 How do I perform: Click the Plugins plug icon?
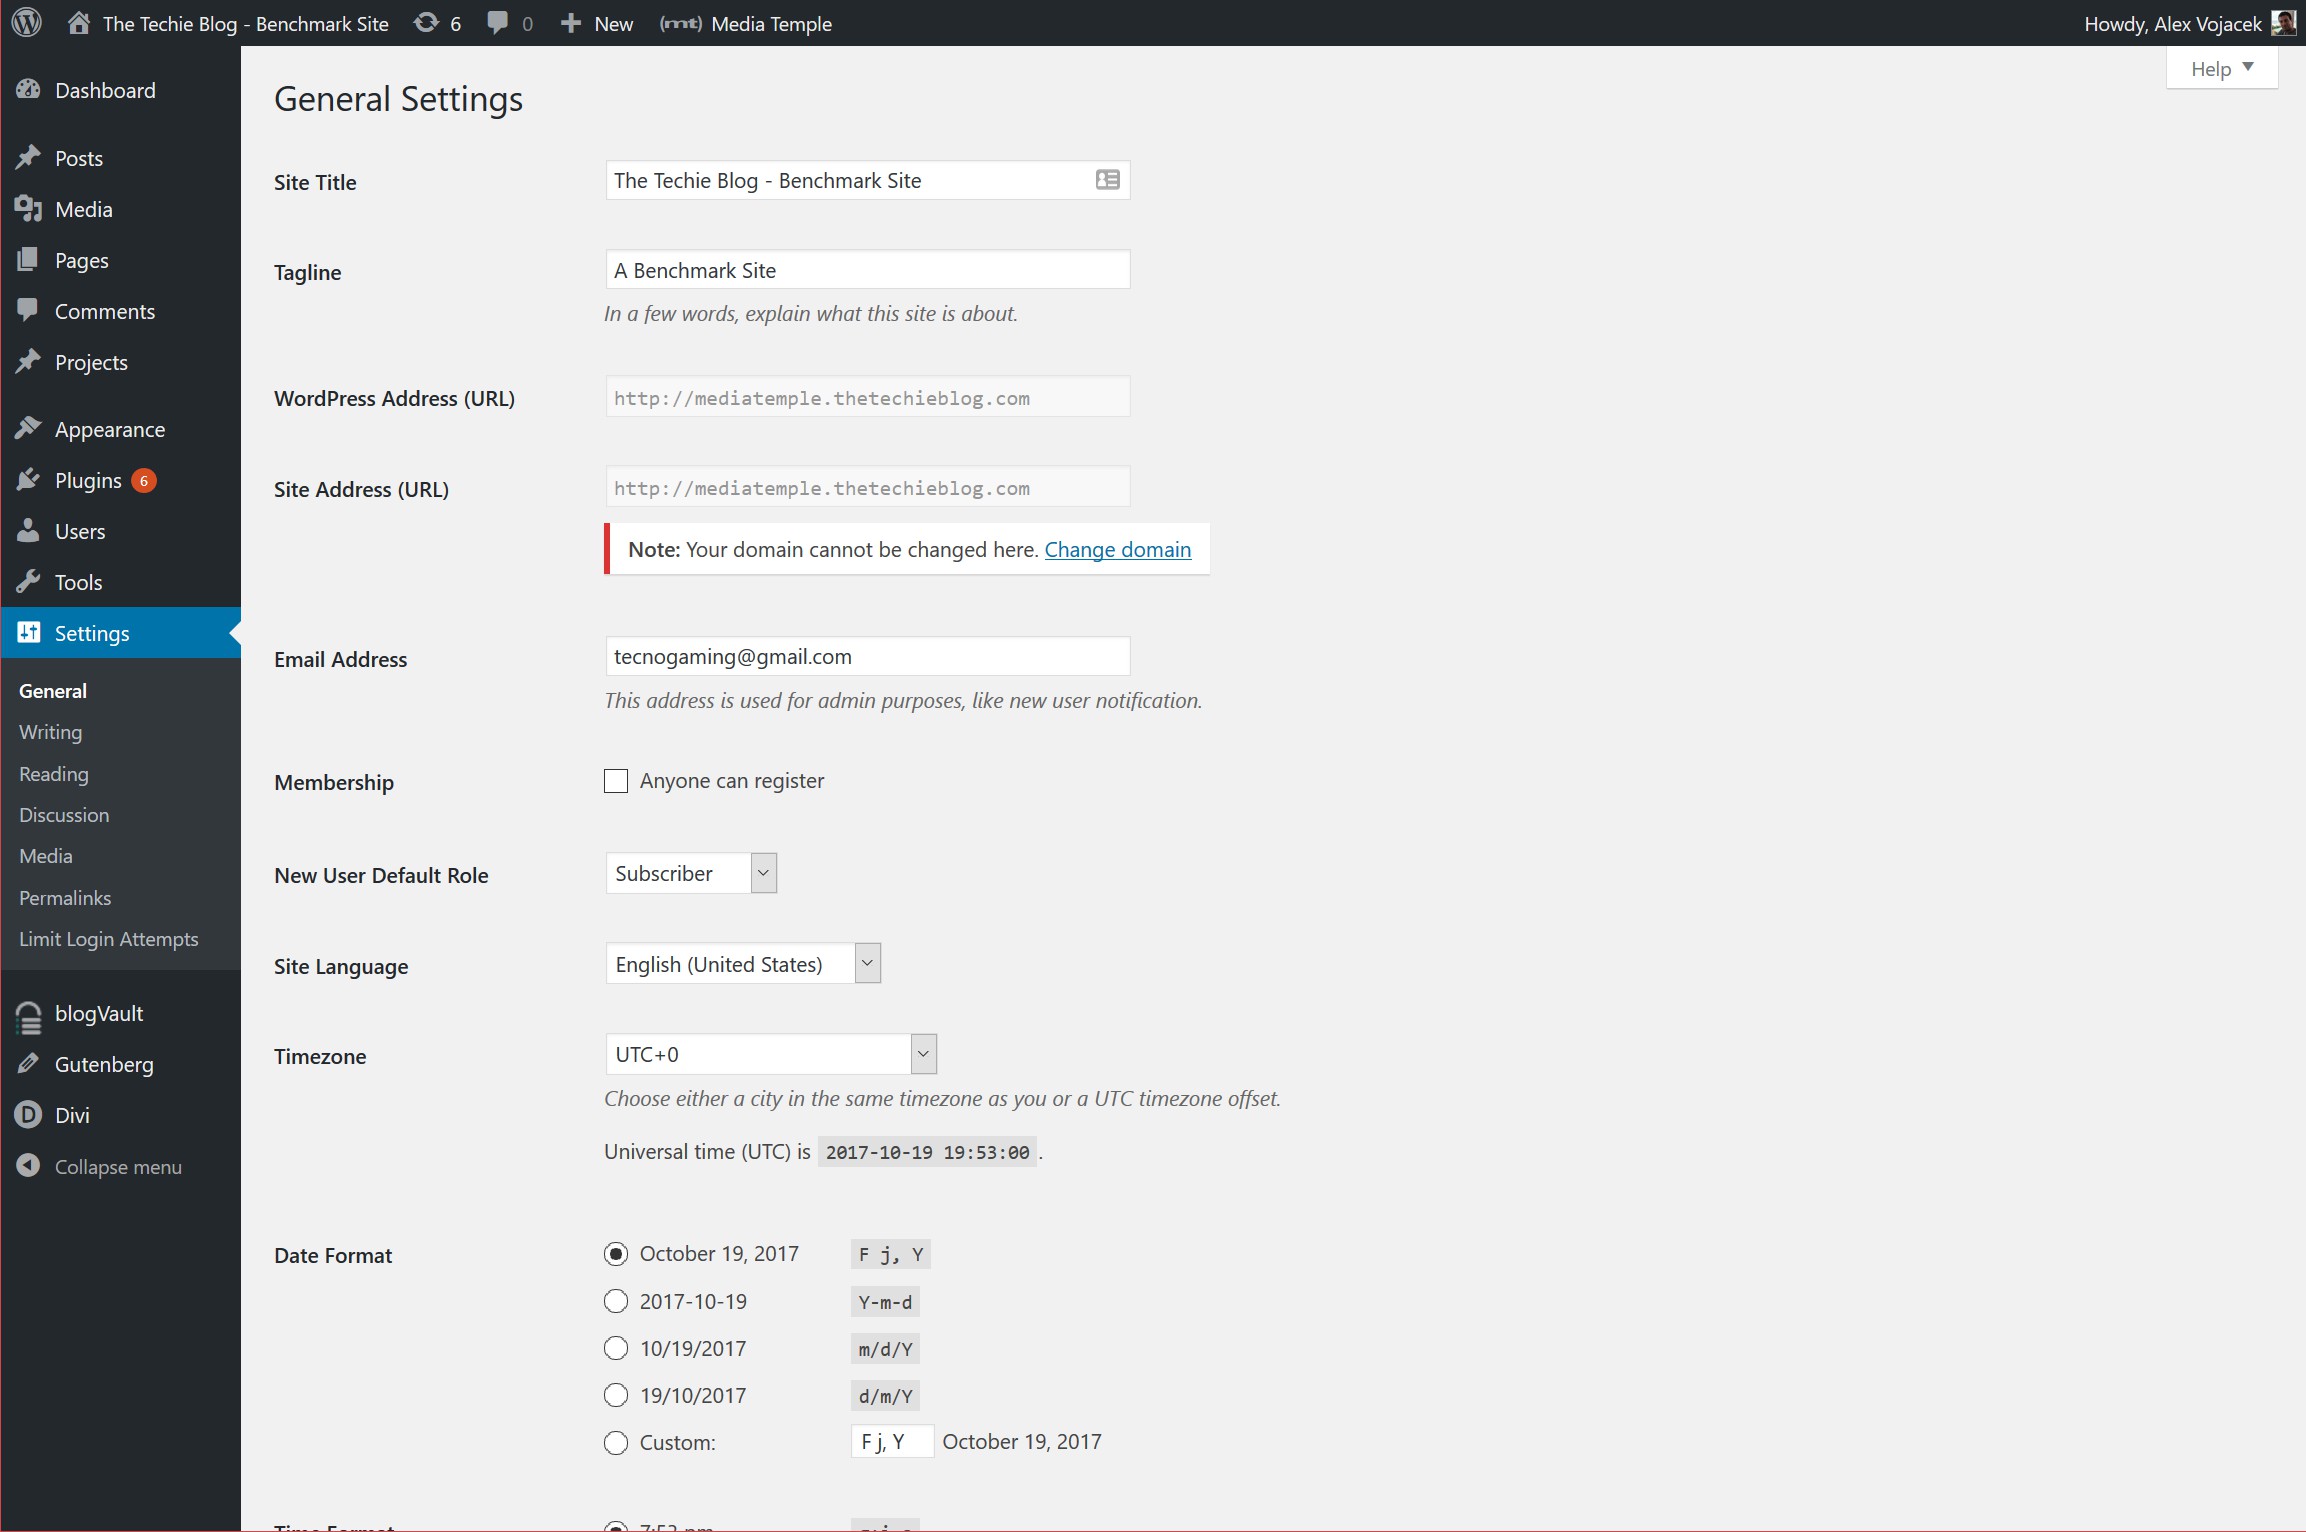pyautogui.click(x=28, y=480)
